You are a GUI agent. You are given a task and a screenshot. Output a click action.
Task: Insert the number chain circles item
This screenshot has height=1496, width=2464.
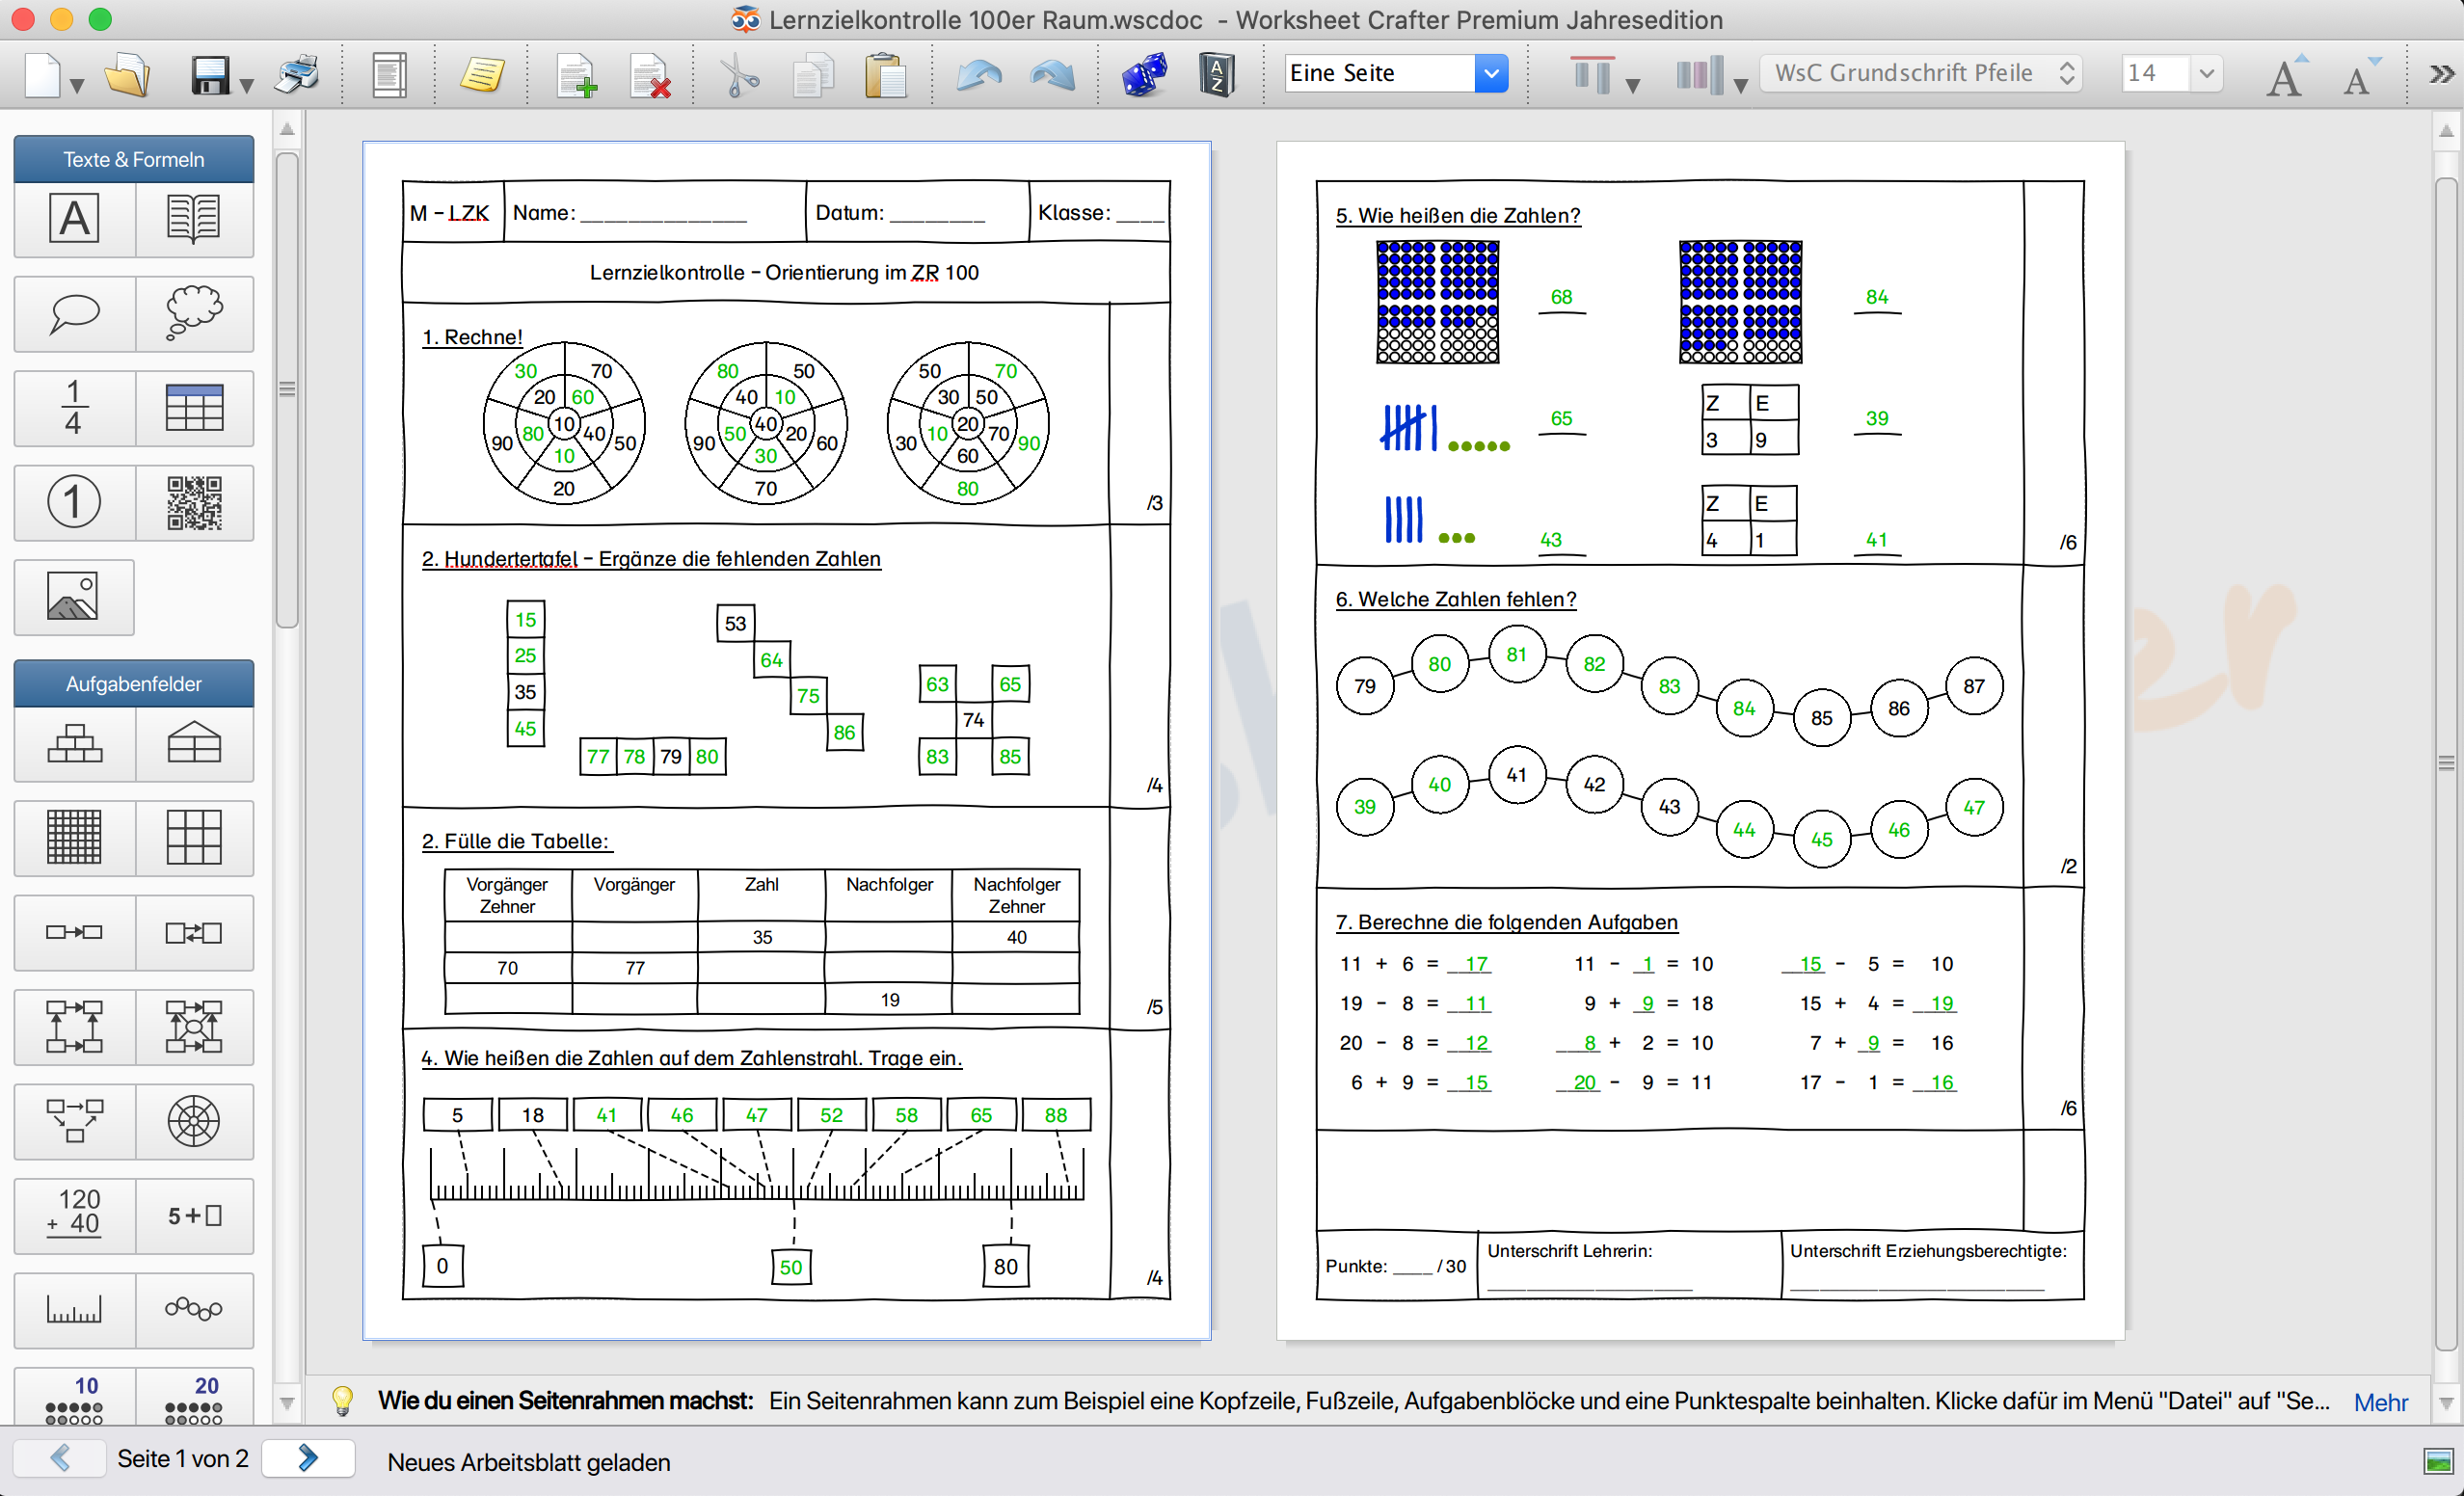194,1310
